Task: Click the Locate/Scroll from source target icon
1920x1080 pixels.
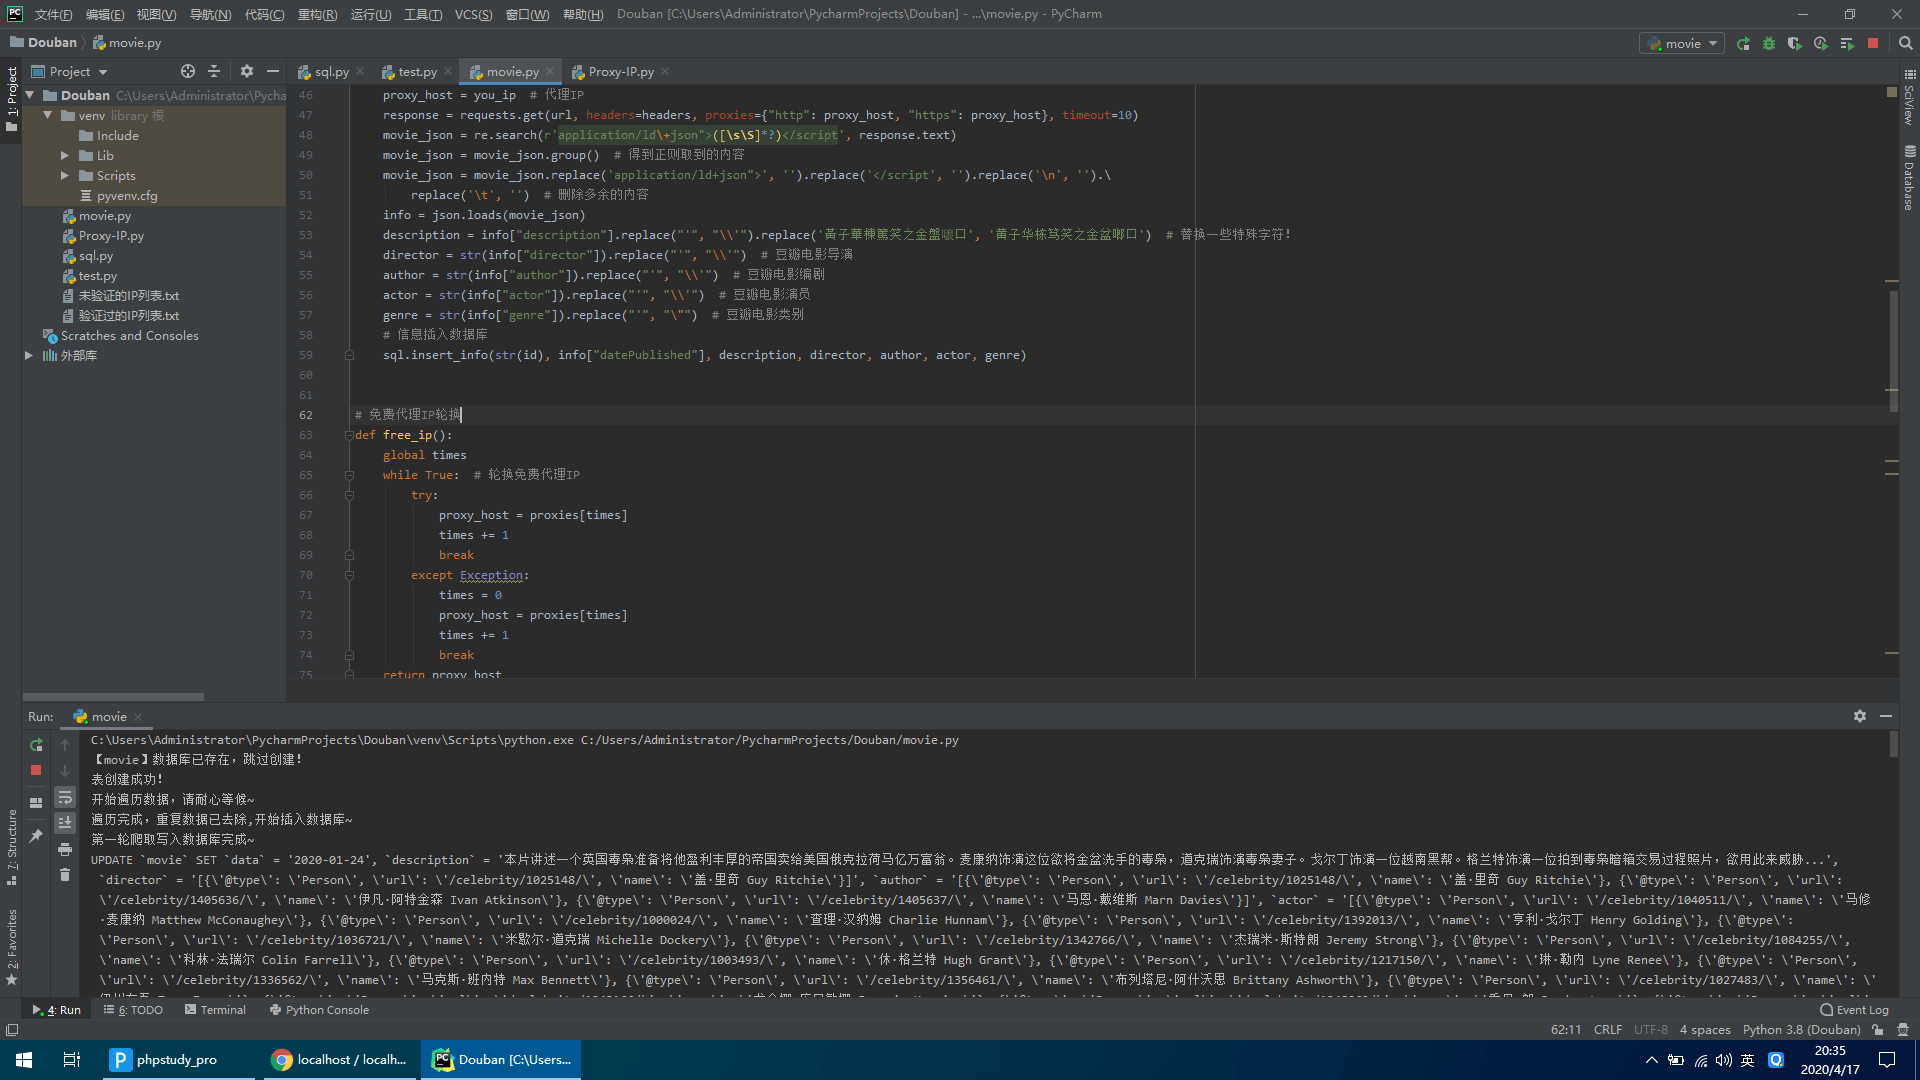Action: (188, 71)
